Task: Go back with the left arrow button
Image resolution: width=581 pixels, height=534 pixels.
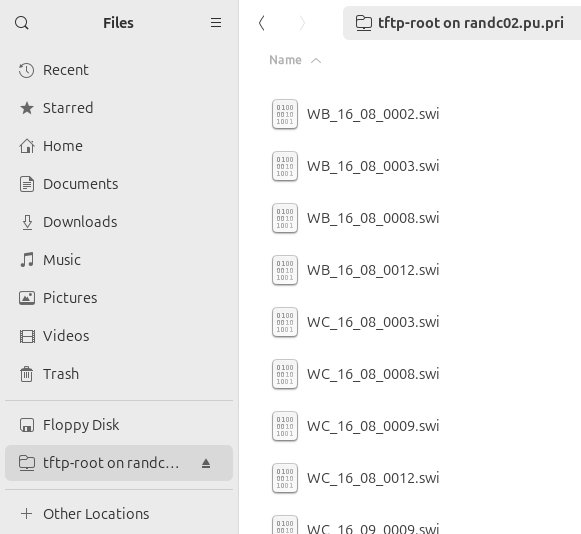Action: [x=262, y=23]
